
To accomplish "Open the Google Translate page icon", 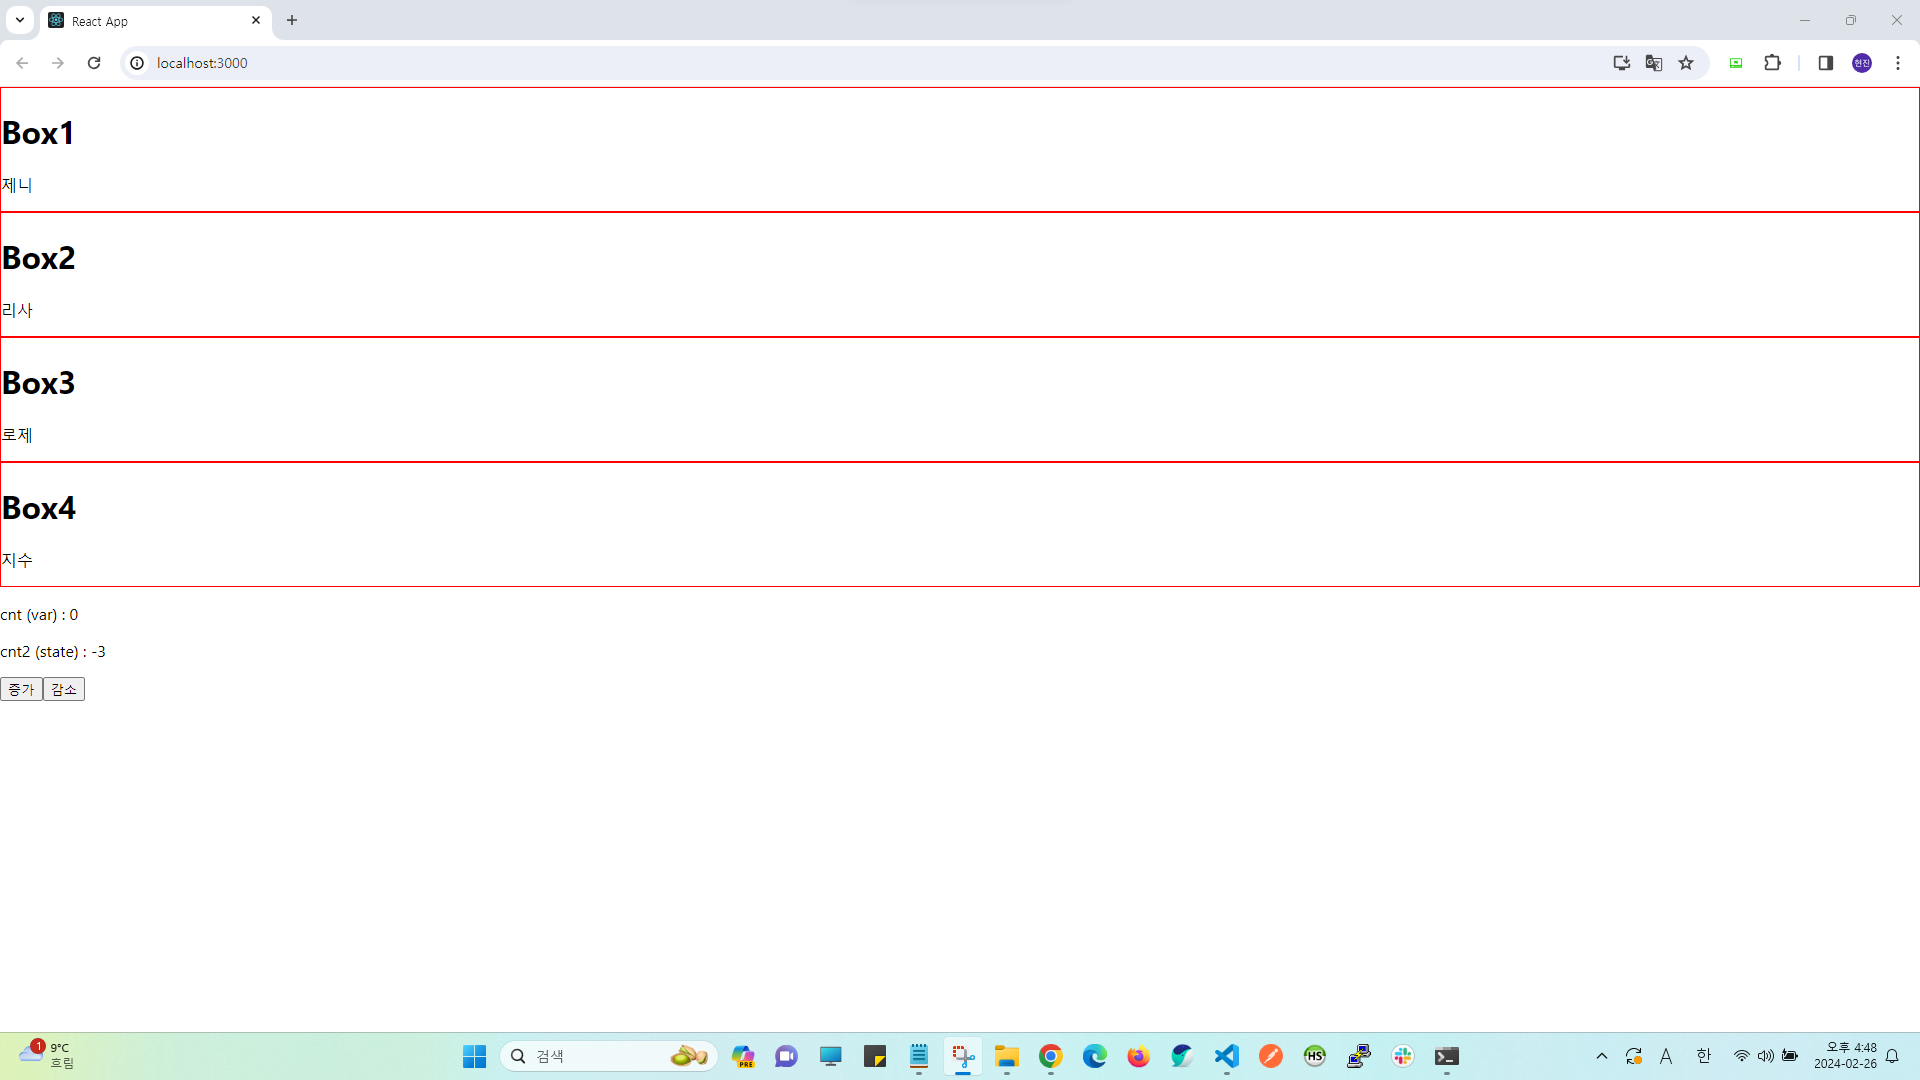I will pyautogui.click(x=1654, y=63).
